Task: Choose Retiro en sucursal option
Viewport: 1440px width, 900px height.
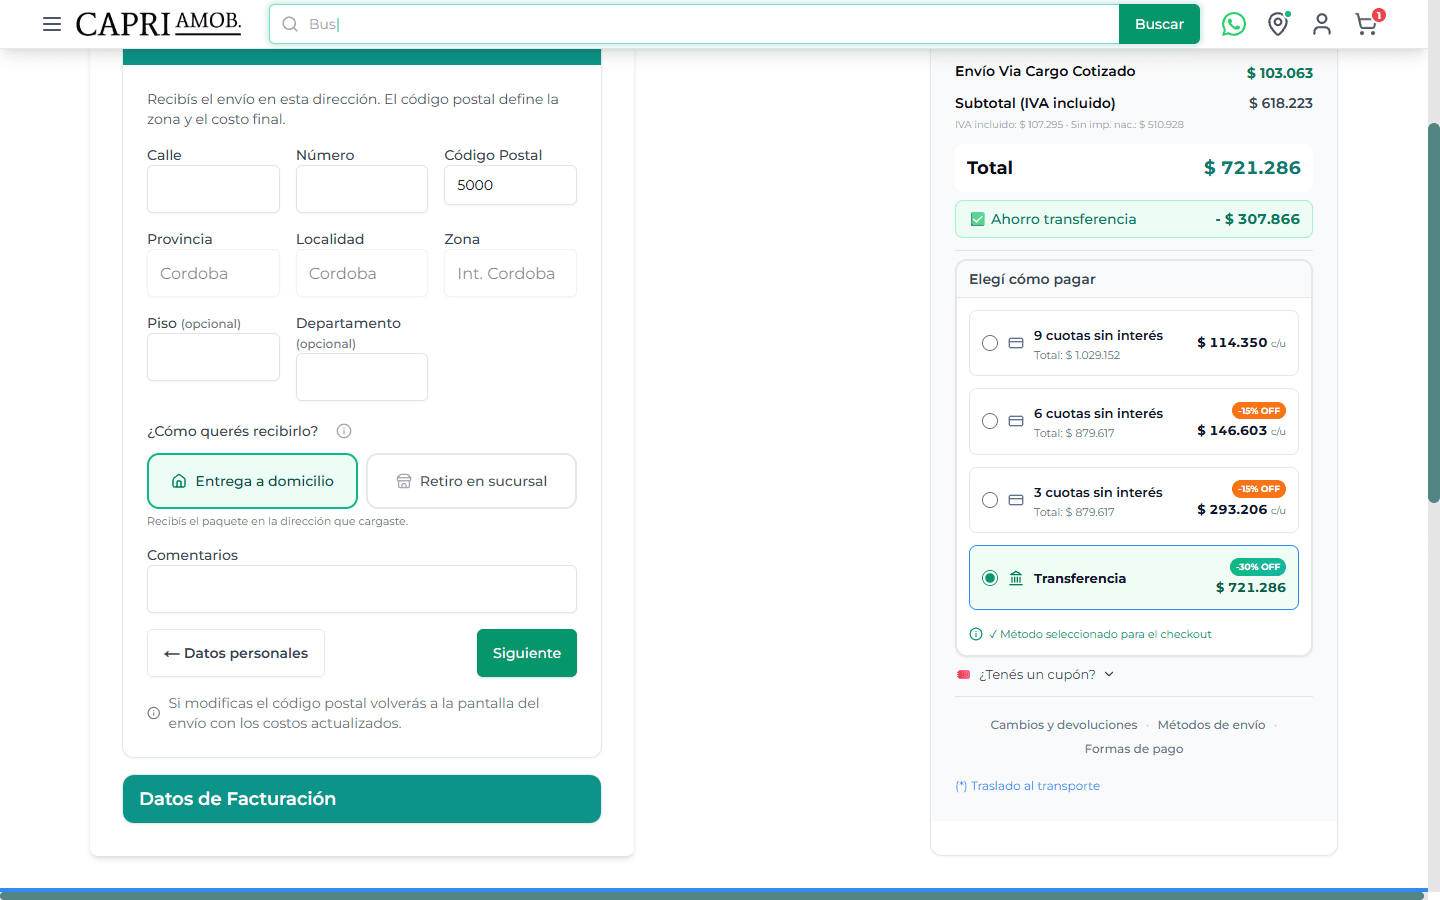Action: (x=471, y=481)
